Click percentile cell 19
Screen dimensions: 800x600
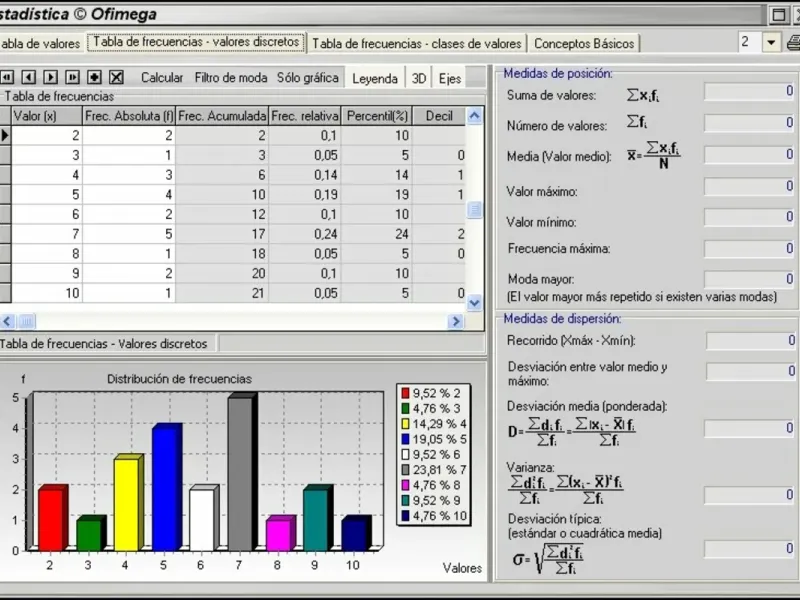click(377, 194)
